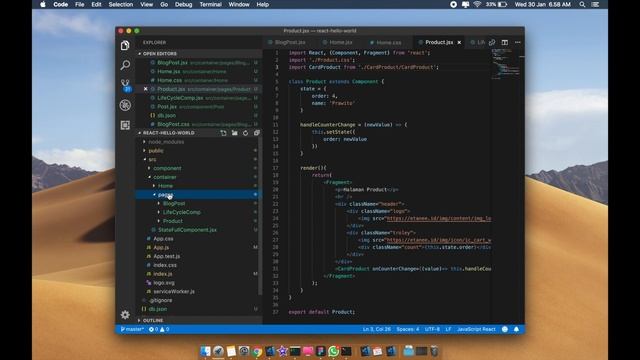Expand the Outline section
Image resolution: width=640 pixels, height=360 pixels.
click(x=153, y=320)
